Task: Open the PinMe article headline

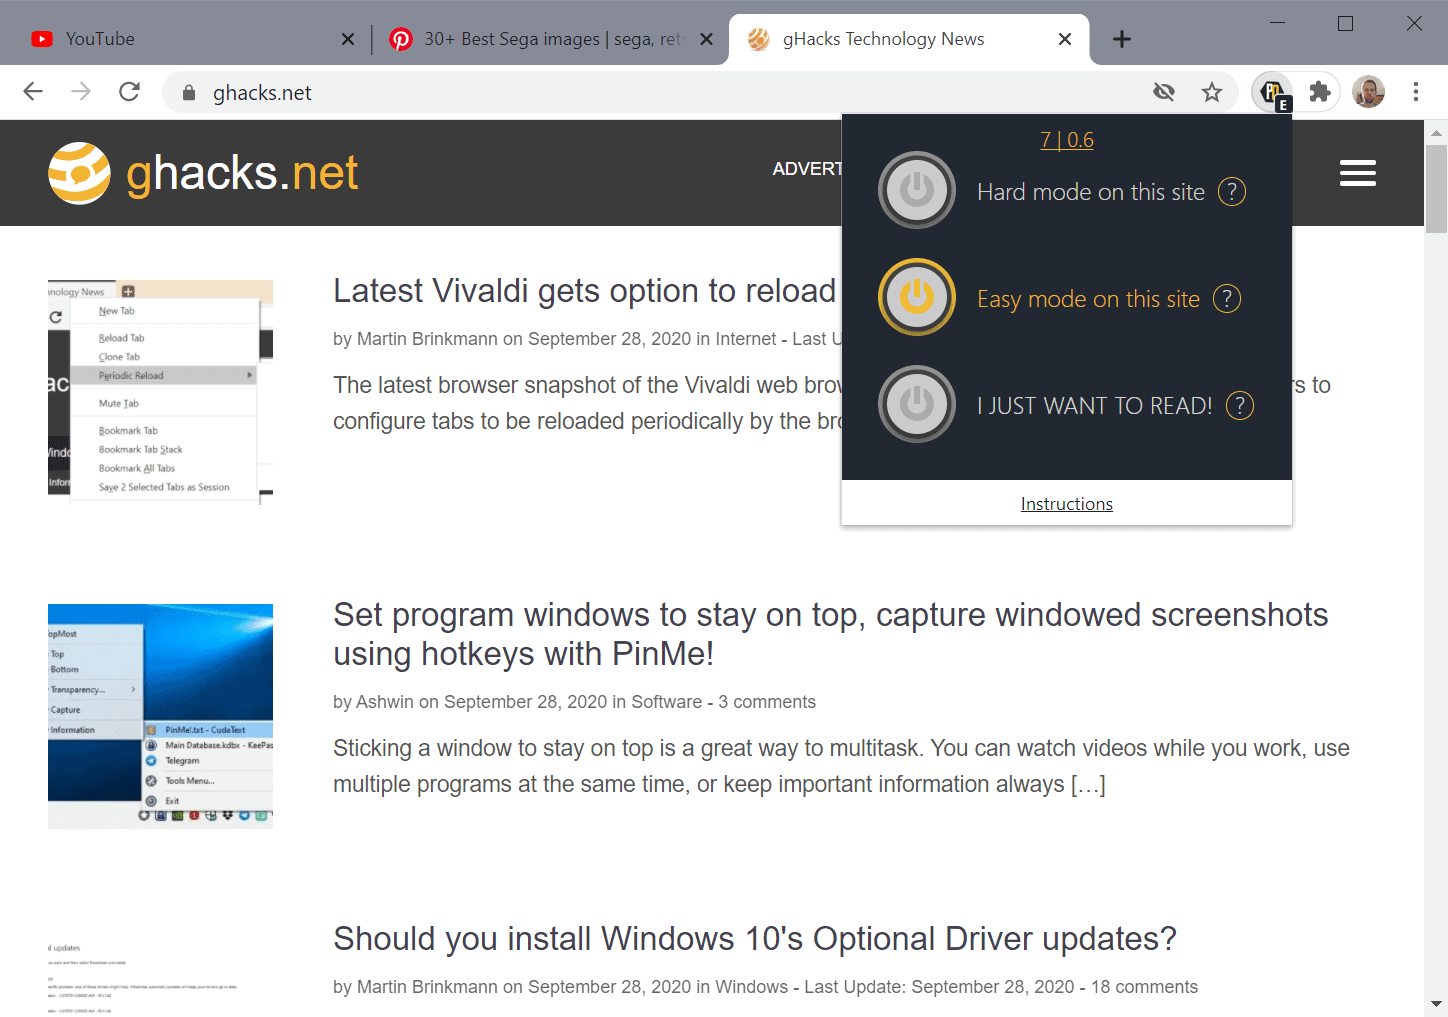Action: [x=831, y=634]
